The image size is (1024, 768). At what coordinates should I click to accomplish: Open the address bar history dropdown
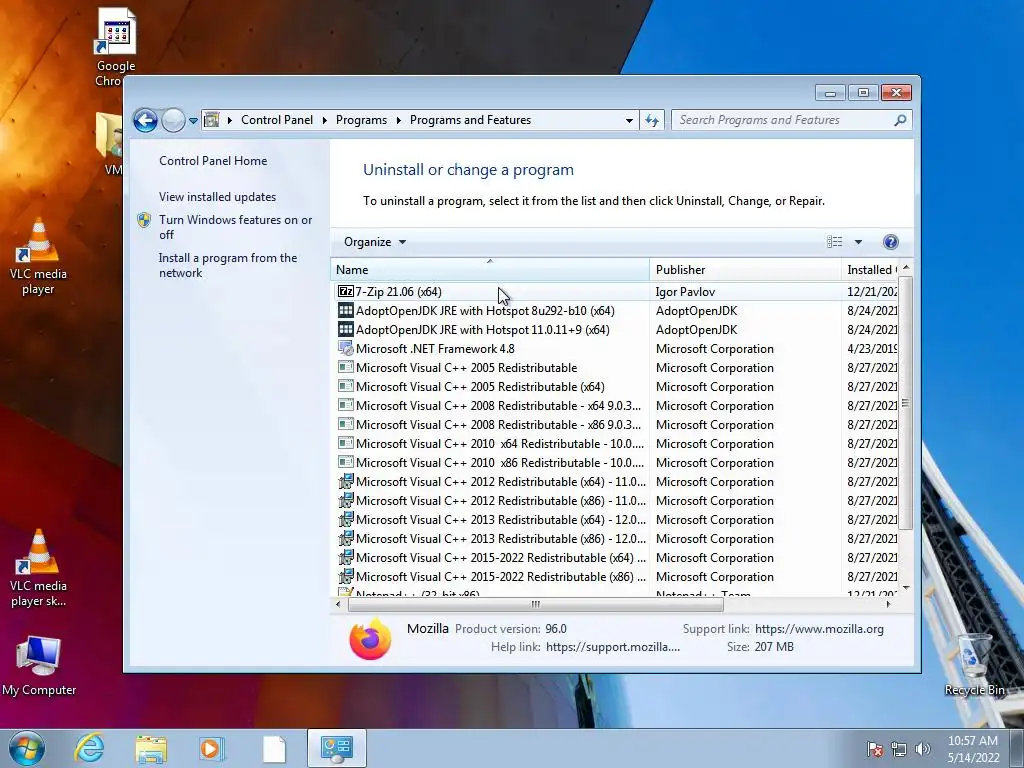tap(629, 120)
